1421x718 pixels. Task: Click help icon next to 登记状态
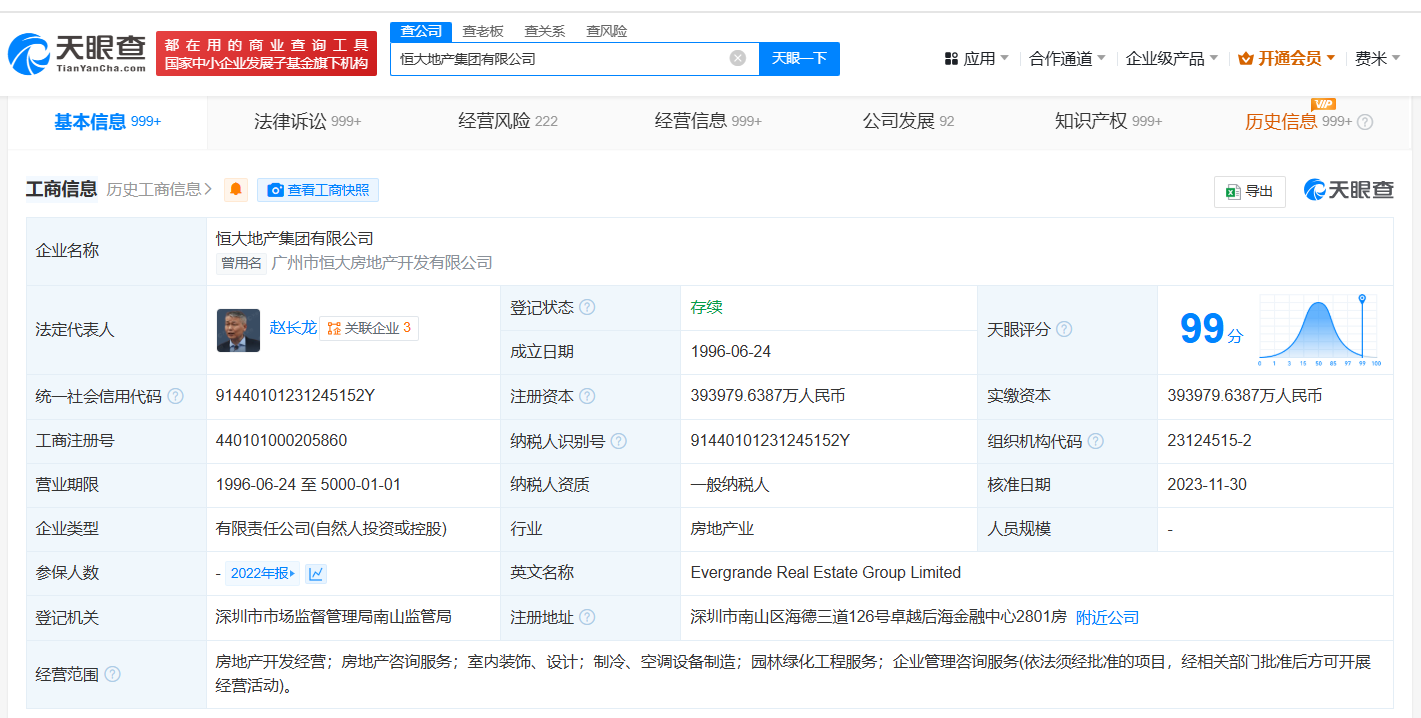[587, 307]
